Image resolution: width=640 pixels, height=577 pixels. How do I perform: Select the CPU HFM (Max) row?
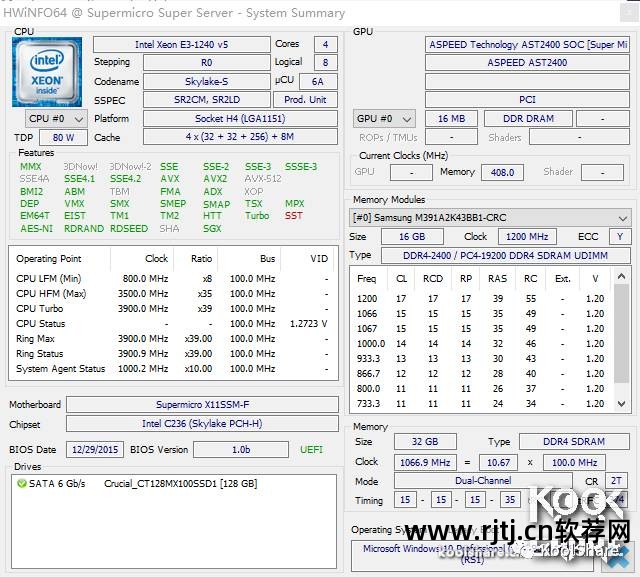pyautogui.click(x=172, y=294)
